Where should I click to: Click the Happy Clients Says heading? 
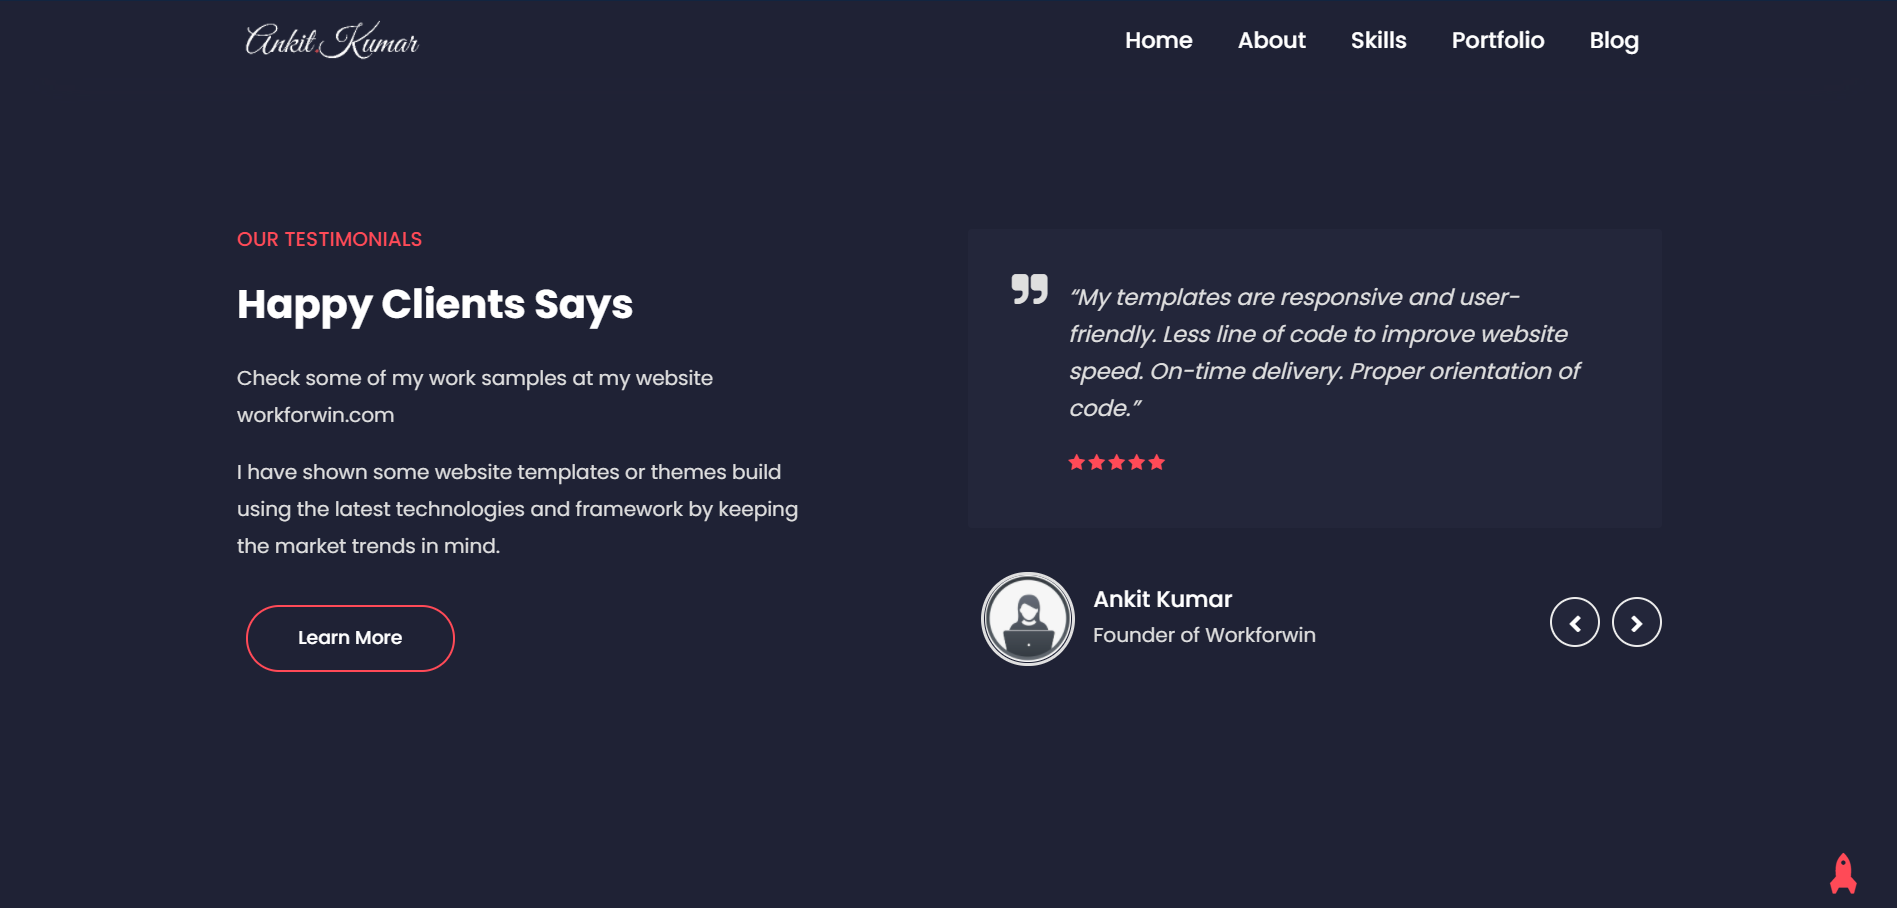point(435,305)
